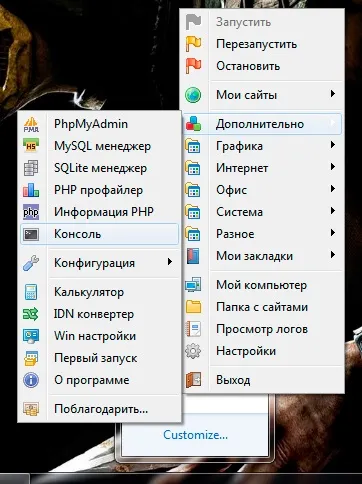Click the yellow folder icon for Папка с сайтами
Viewport: 362px width, 484px height.
tap(193, 307)
